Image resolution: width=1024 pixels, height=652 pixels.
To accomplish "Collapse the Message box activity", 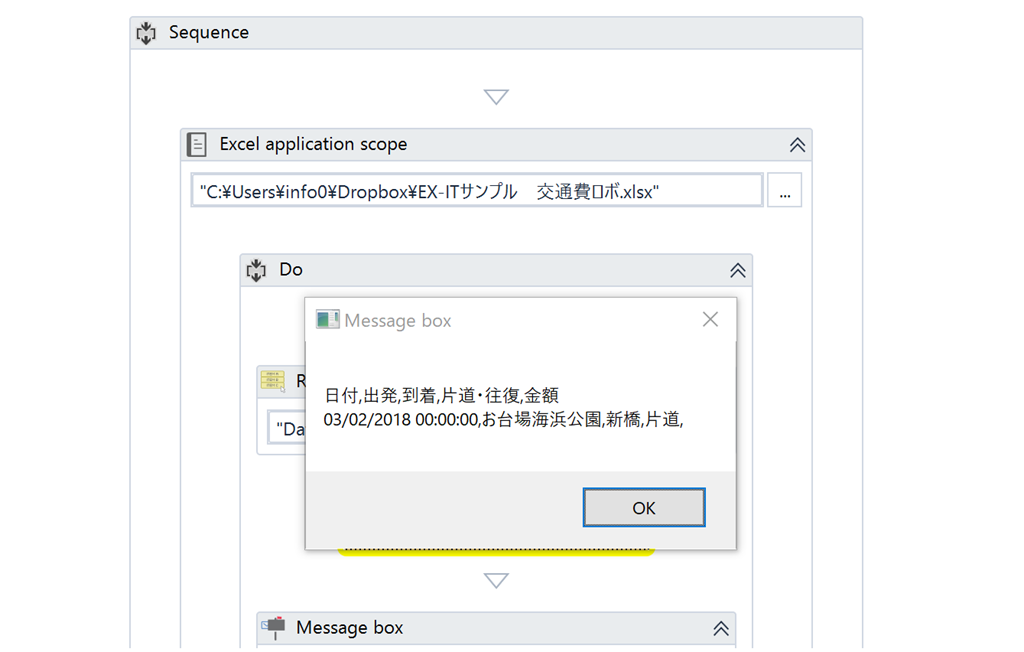I will (720, 629).
